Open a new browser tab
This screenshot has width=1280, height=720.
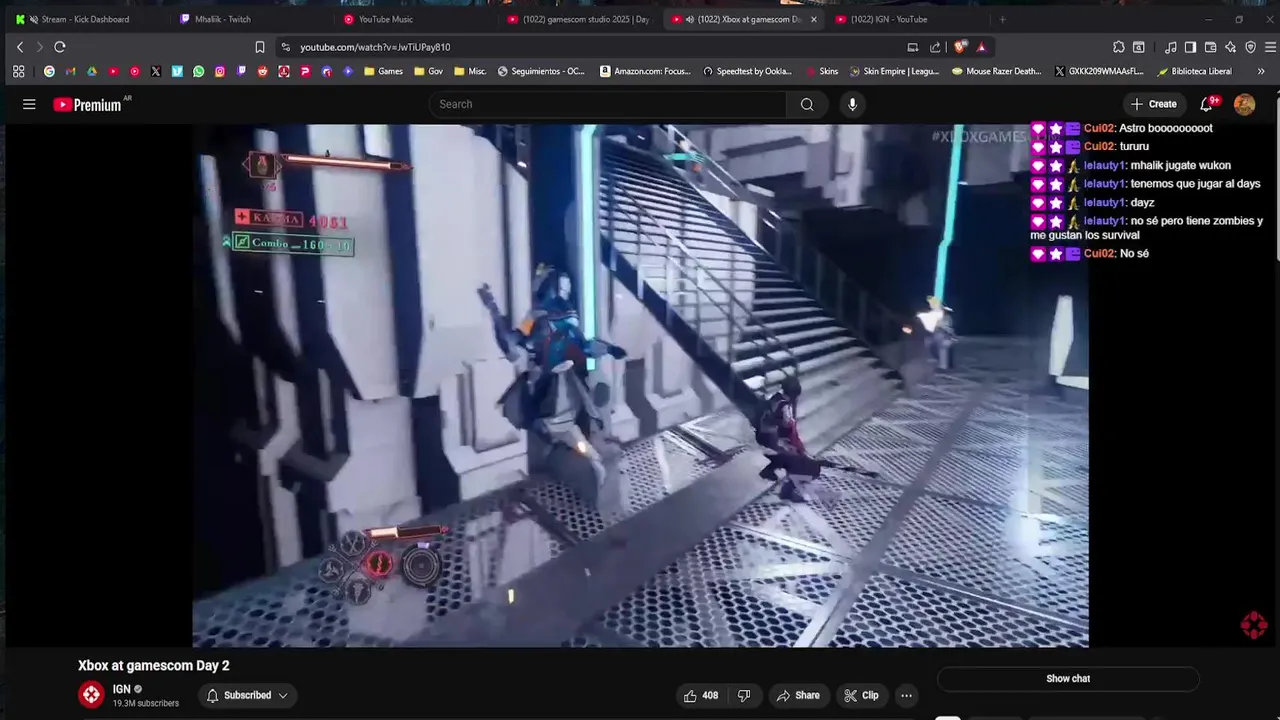pos(1002,19)
